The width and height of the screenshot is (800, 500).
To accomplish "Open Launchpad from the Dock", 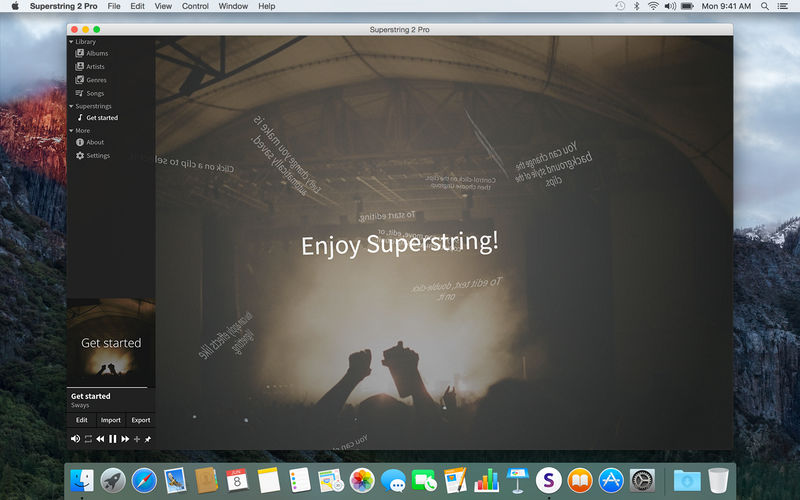I will 113,480.
